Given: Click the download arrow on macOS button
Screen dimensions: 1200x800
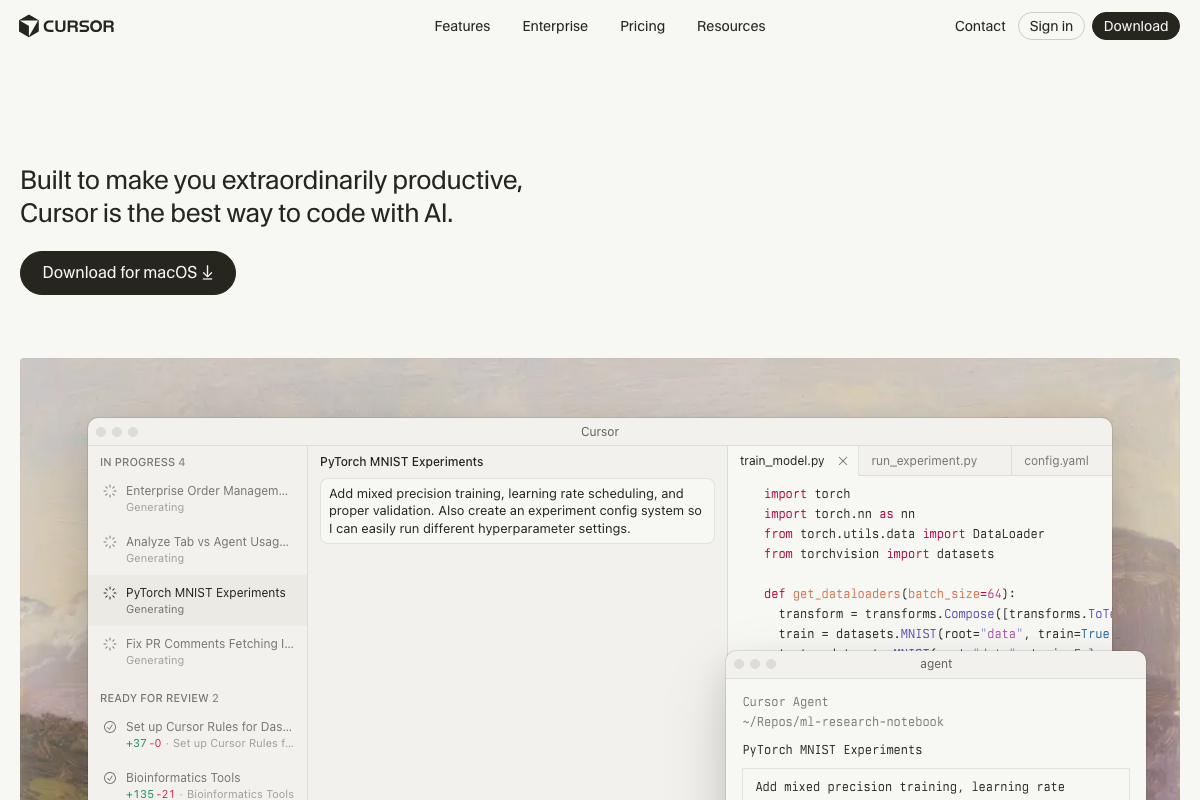Looking at the screenshot, I should (x=208, y=273).
